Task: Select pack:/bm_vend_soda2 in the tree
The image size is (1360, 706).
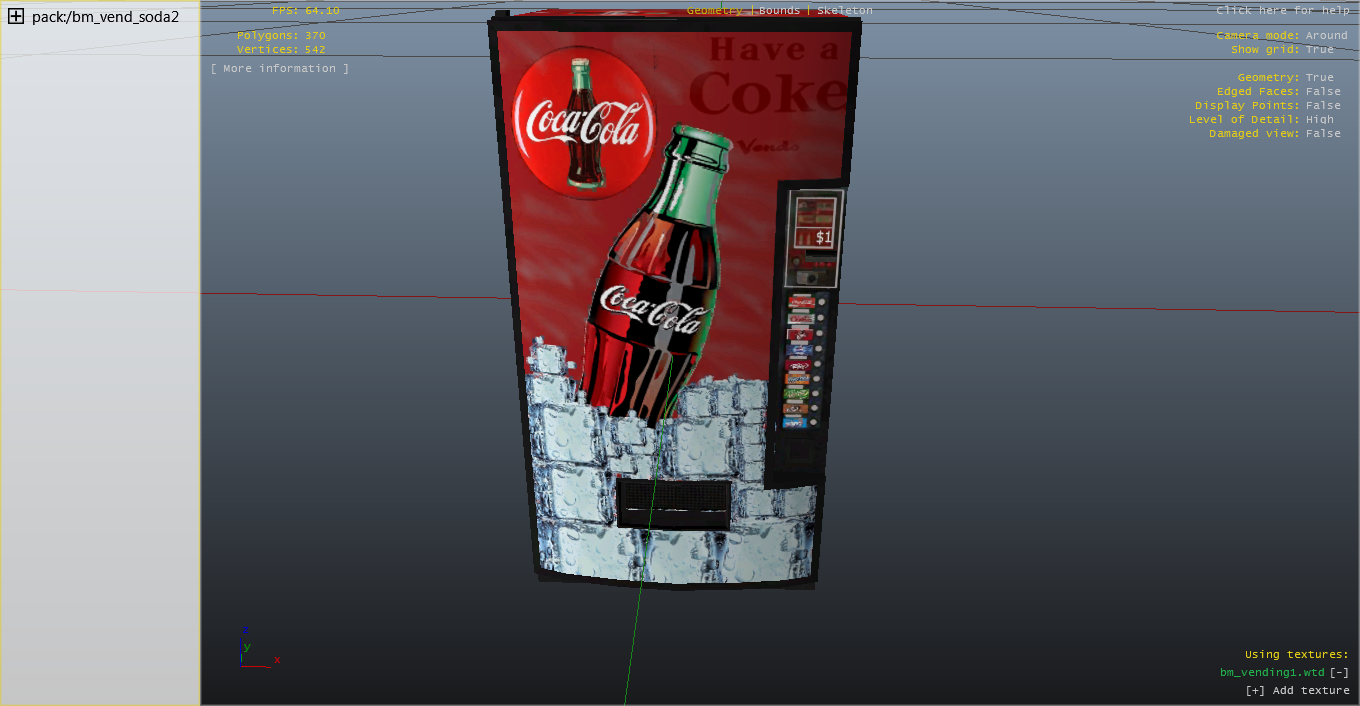Action: tap(105, 16)
